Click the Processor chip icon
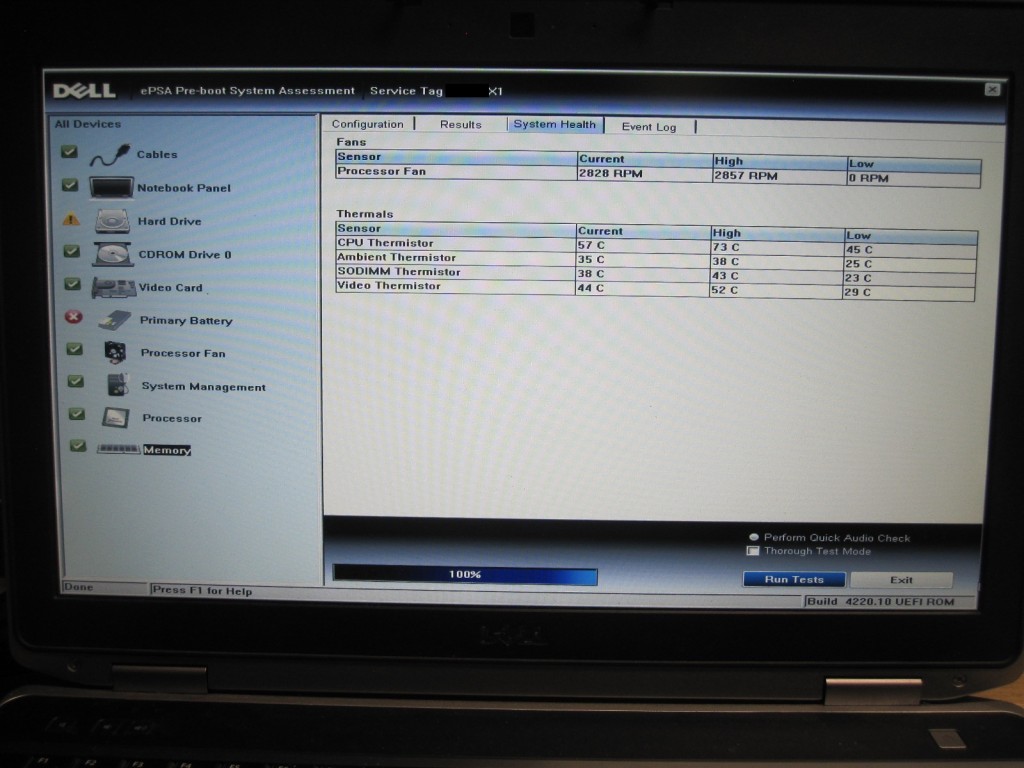Screen dimensions: 1024x768 pyautogui.click(x=116, y=418)
